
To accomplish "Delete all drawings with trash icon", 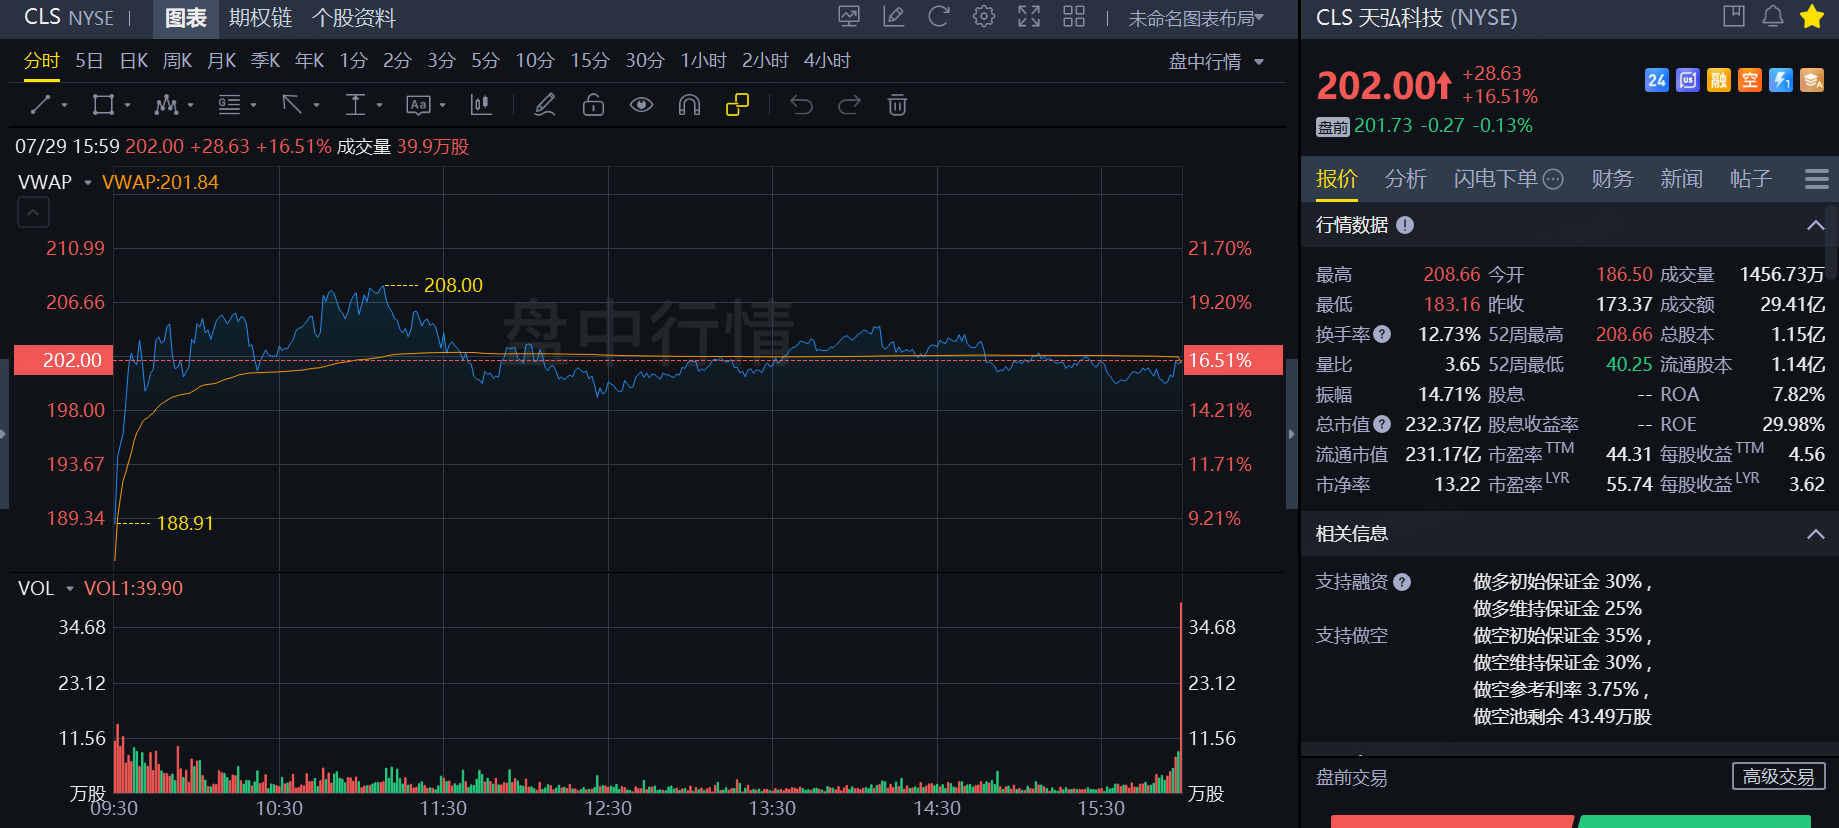I will click(x=898, y=105).
